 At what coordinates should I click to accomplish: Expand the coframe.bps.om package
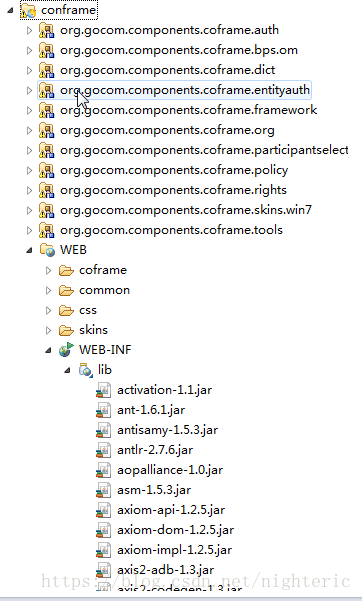(x=30, y=50)
